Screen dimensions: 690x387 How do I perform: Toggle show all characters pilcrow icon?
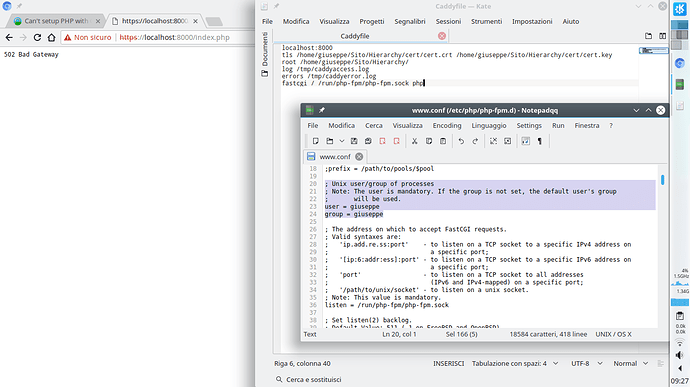[540, 141]
